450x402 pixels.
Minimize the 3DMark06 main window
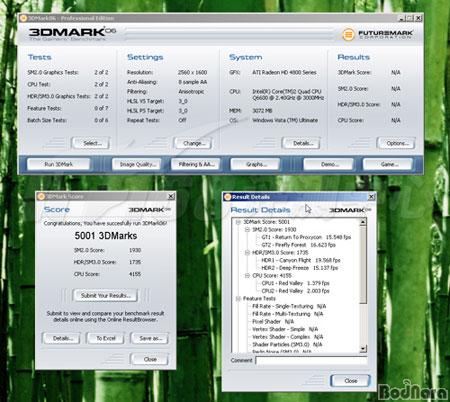pyautogui.click(x=402, y=18)
